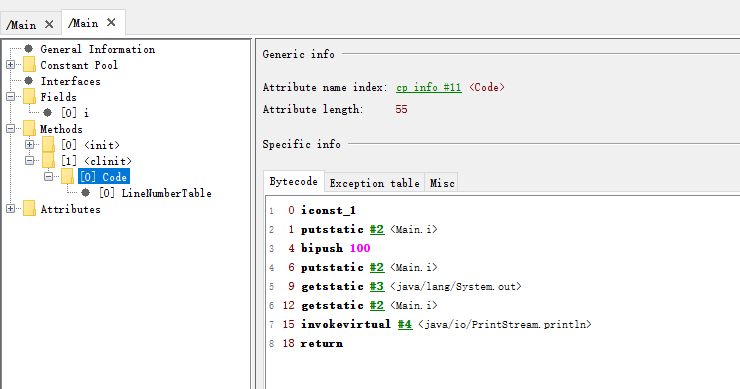The height and width of the screenshot is (389, 740).
Task: Select Constant Pool in the tree
Action: click(79, 65)
